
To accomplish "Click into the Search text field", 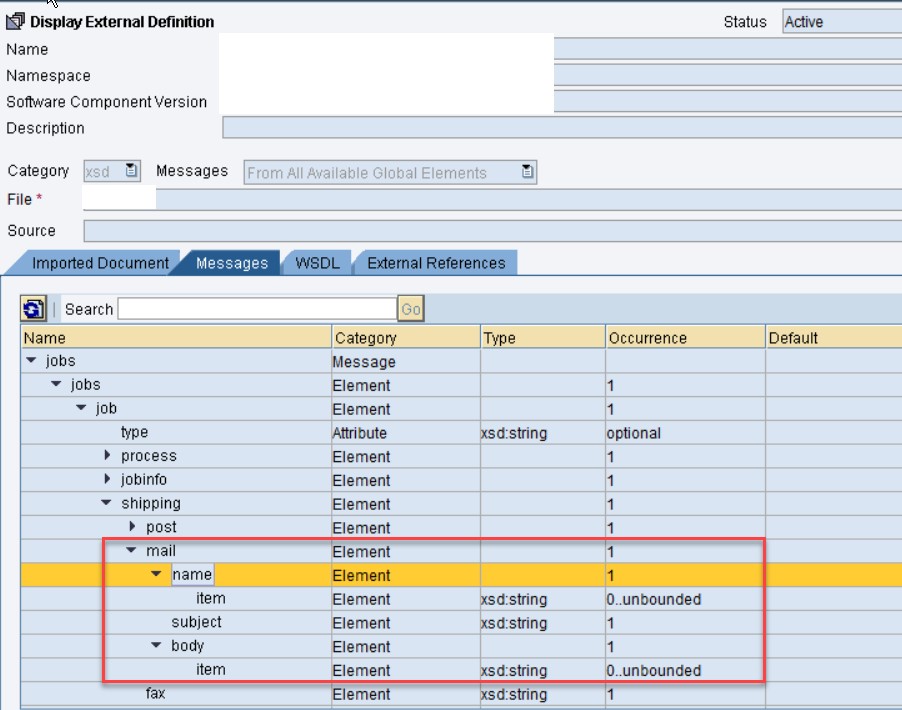I will 257,309.
